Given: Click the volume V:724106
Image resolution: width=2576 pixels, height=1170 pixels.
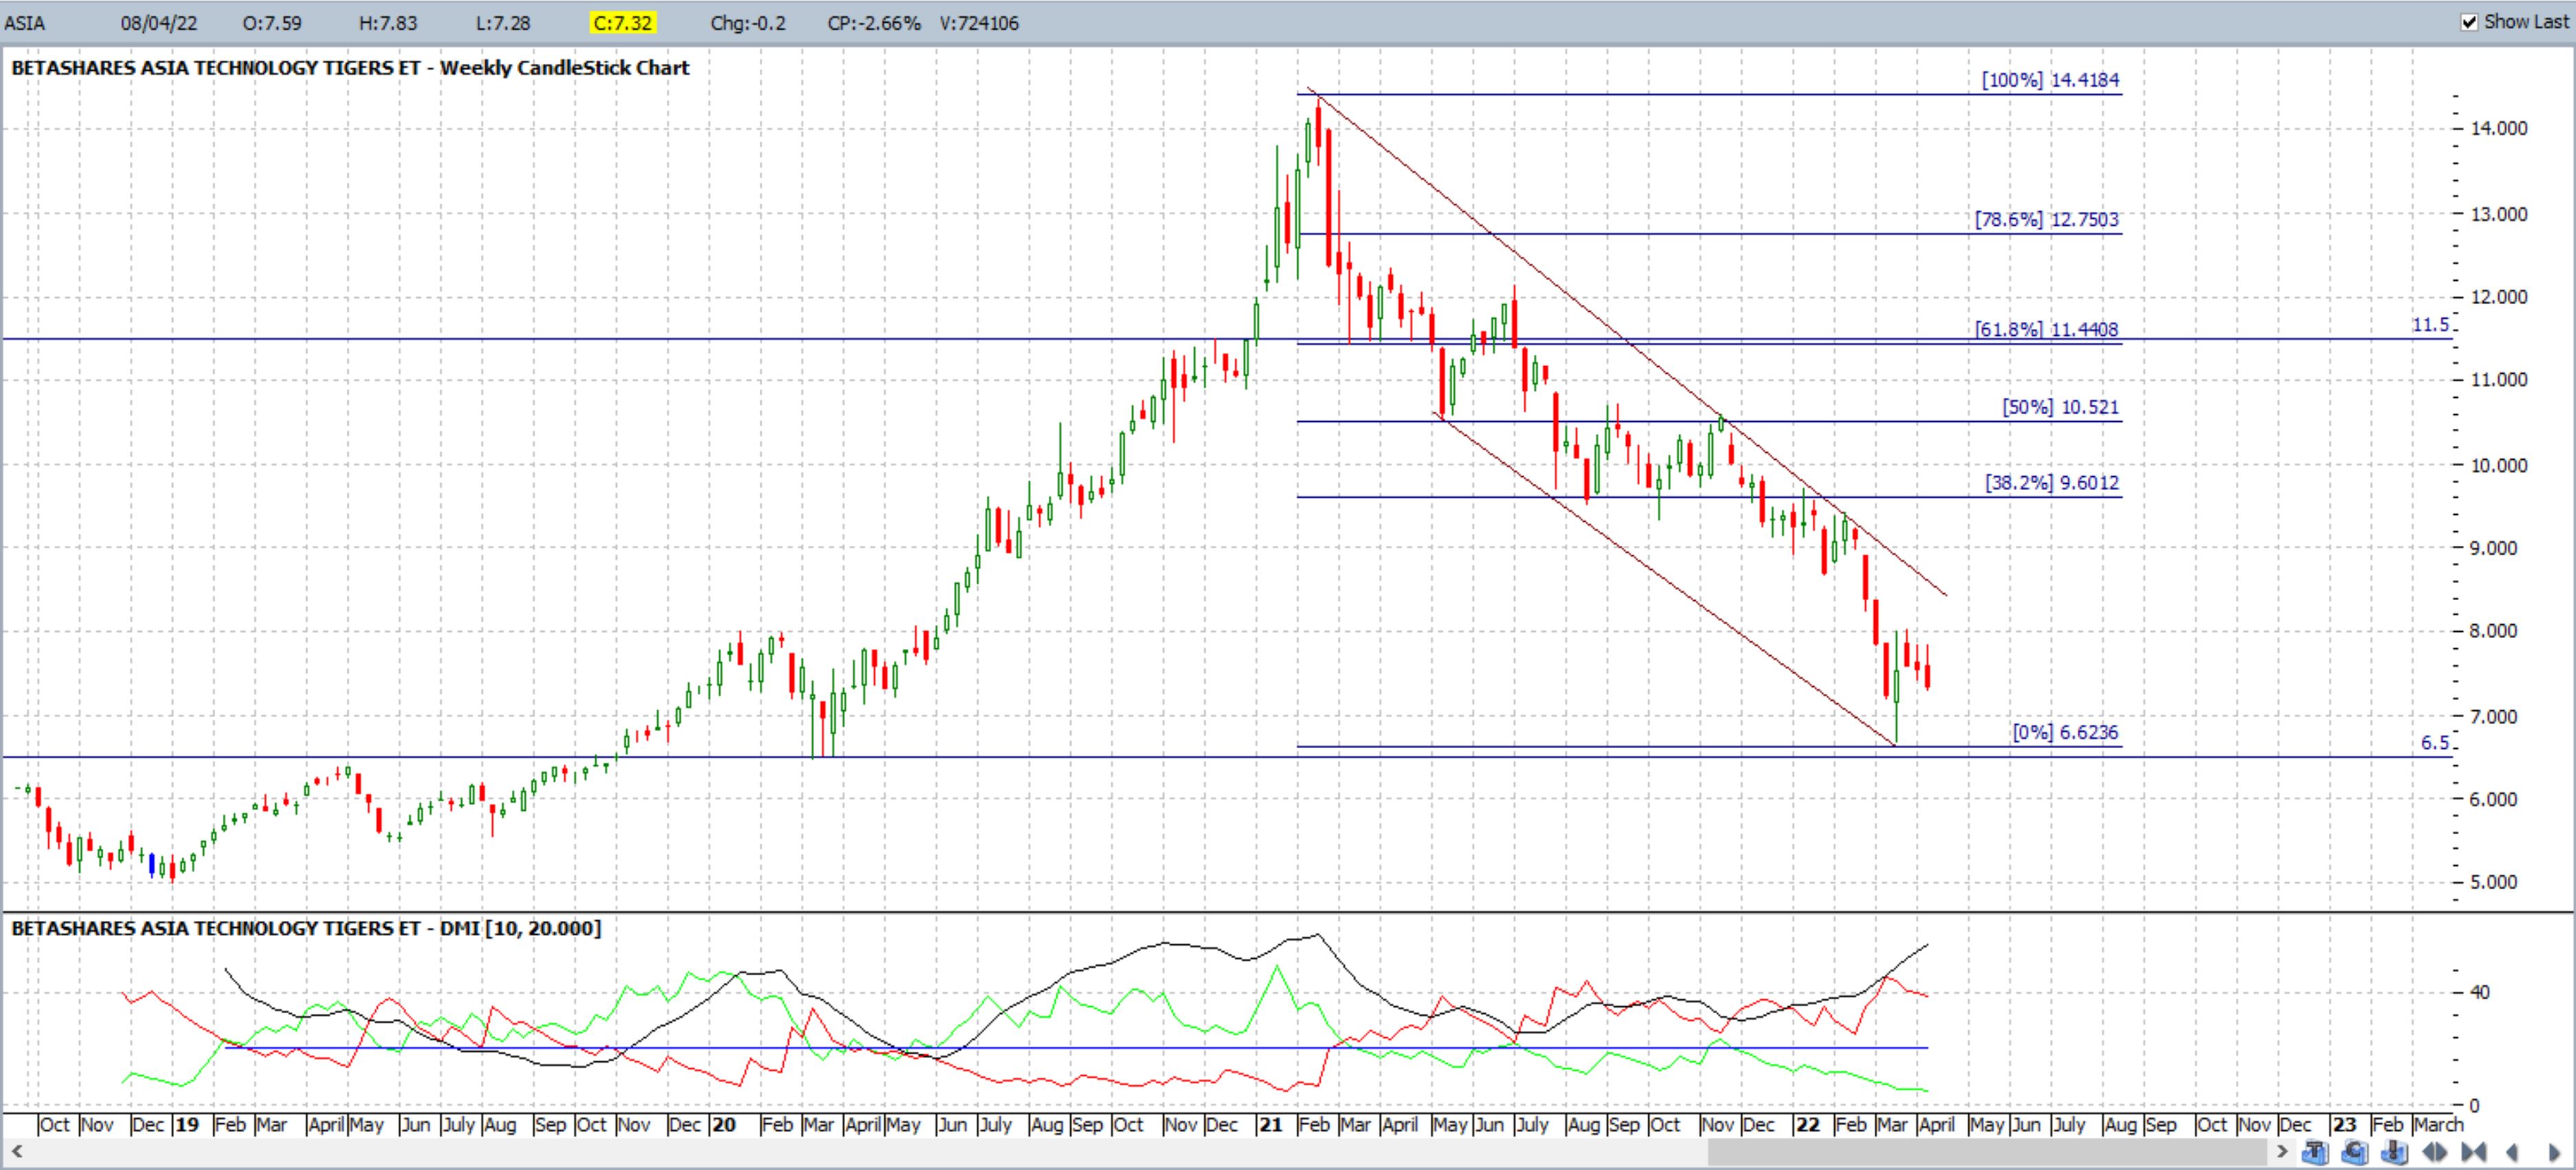Looking at the screenshot, I should tap(979, 23).
